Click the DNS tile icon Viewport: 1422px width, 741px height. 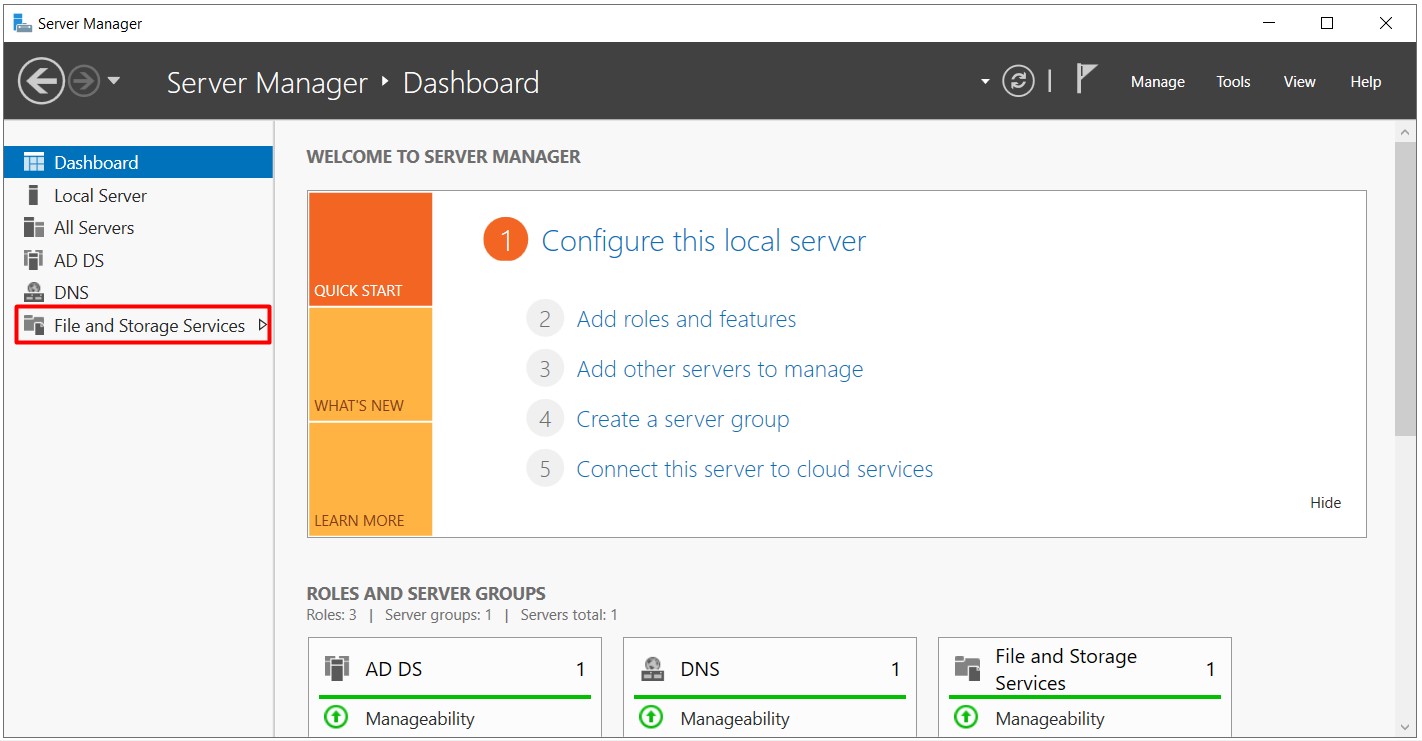(x=652, y=668)
